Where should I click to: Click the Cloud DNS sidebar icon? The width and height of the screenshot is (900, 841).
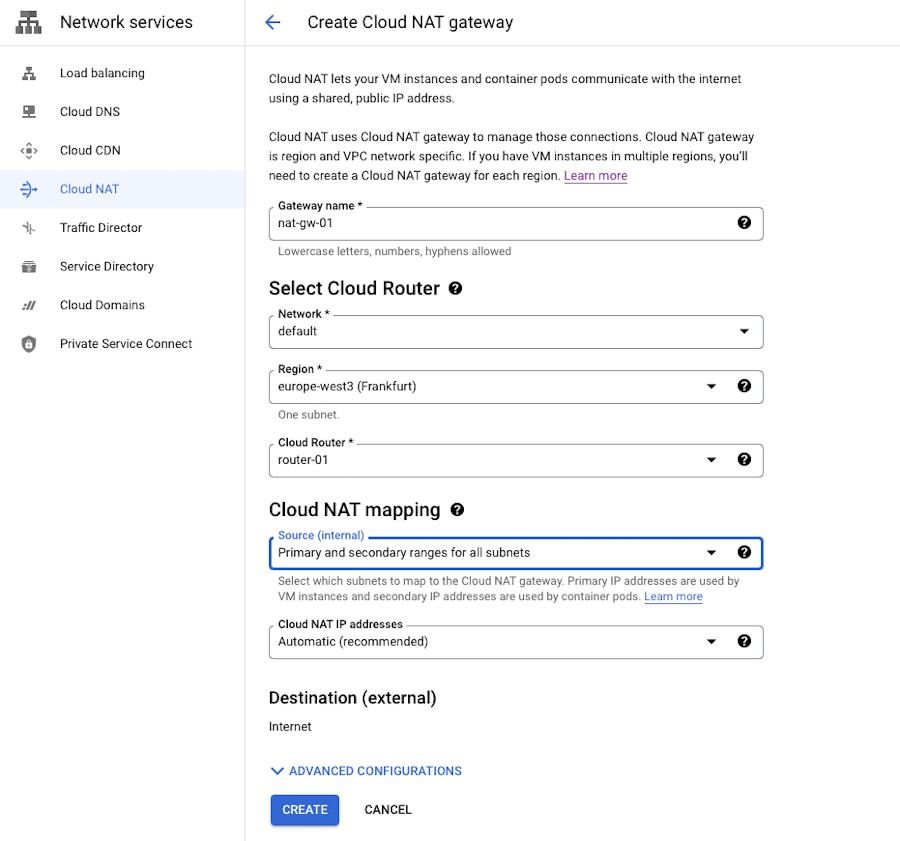[29, 112]
